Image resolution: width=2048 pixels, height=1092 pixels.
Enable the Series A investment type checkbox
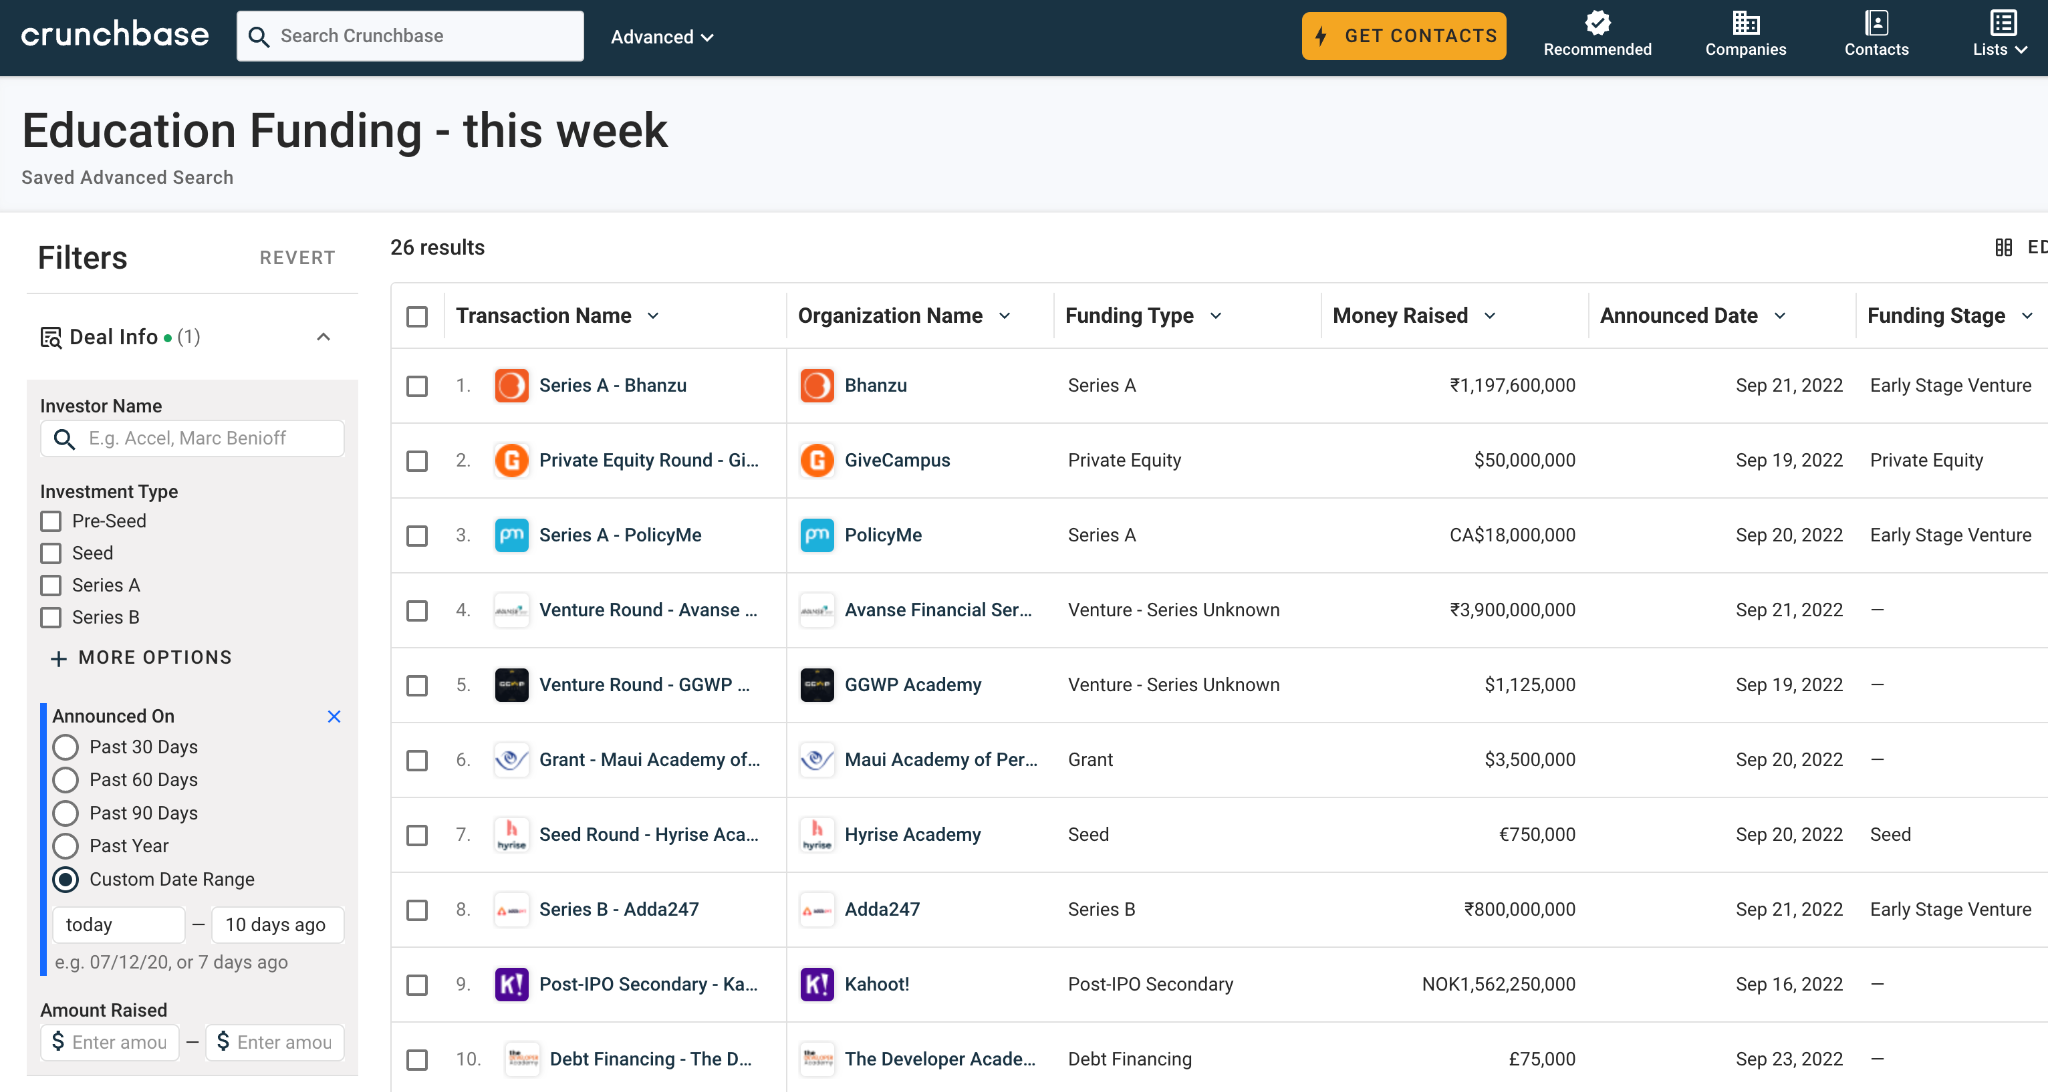point(51,586)
